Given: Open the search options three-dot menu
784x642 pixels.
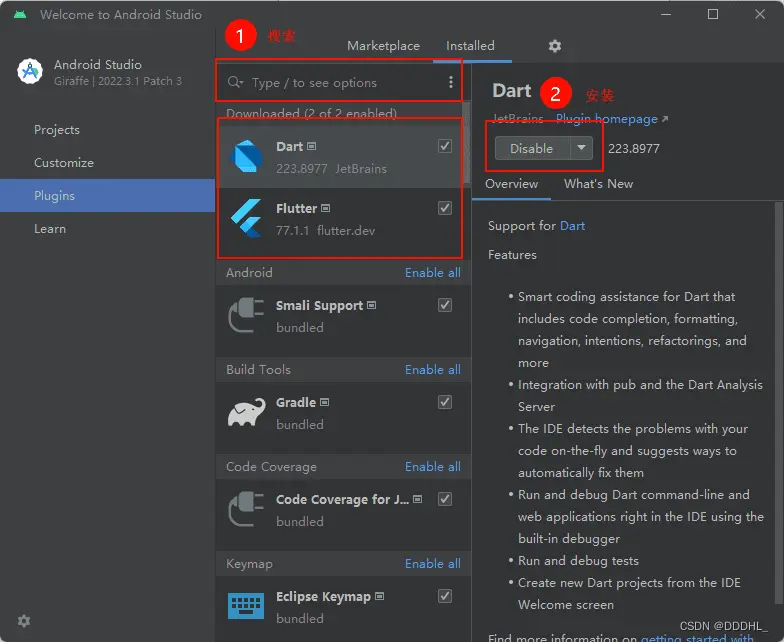Looking at the screenshot, I should [x=451, y=83].
